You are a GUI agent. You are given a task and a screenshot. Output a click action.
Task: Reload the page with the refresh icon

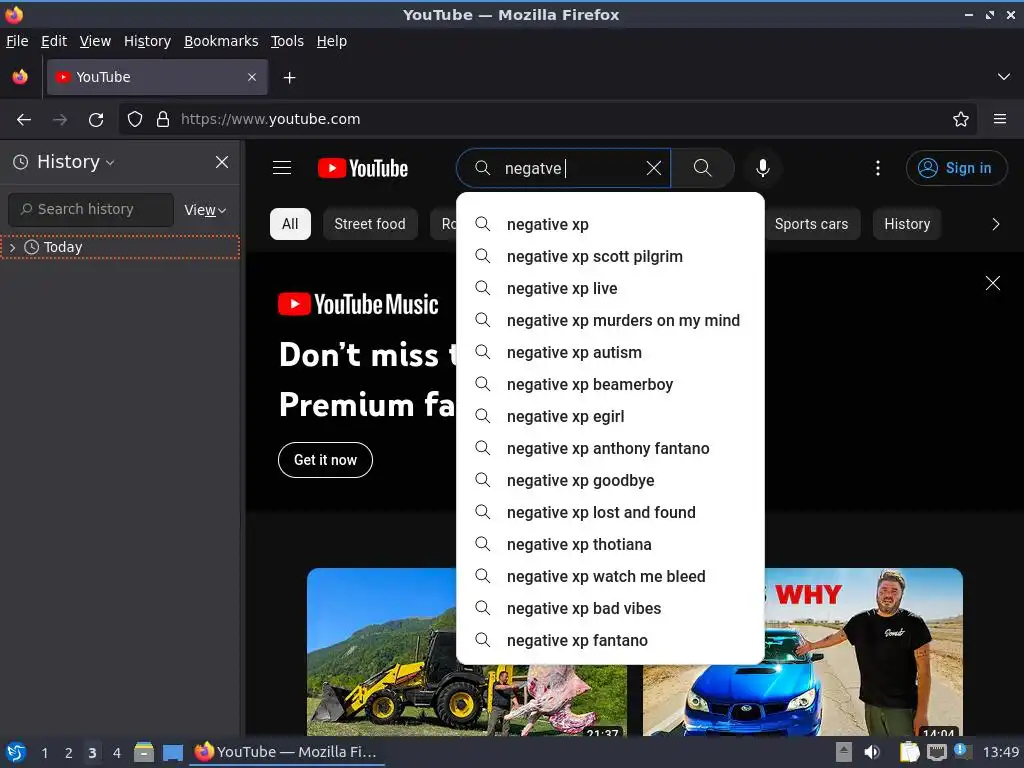click(96, 120)
